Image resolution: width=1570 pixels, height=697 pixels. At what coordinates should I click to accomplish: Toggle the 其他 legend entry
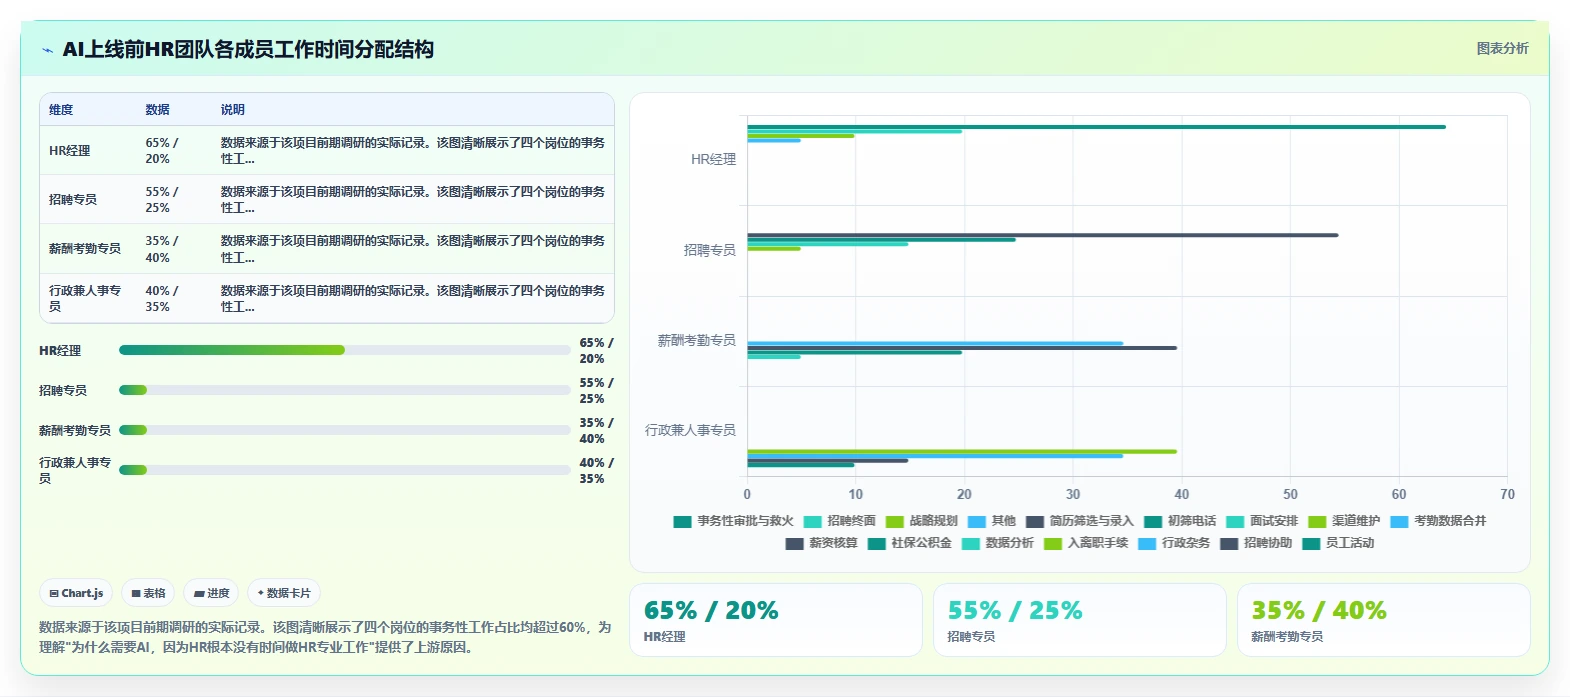pyautogui.click(x=992, y=521)
